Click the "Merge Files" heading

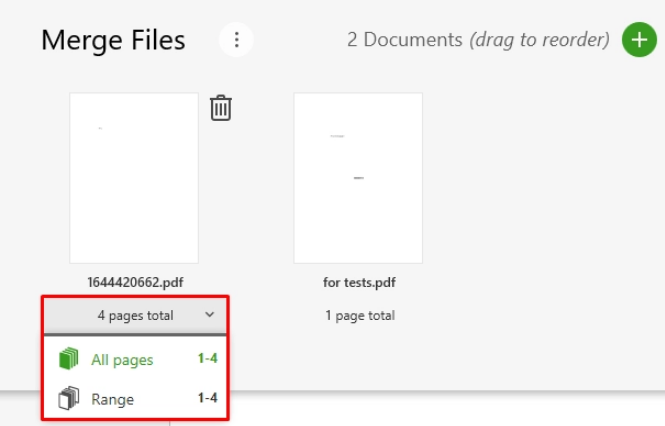pyautogui.click(x=113, y=40)
